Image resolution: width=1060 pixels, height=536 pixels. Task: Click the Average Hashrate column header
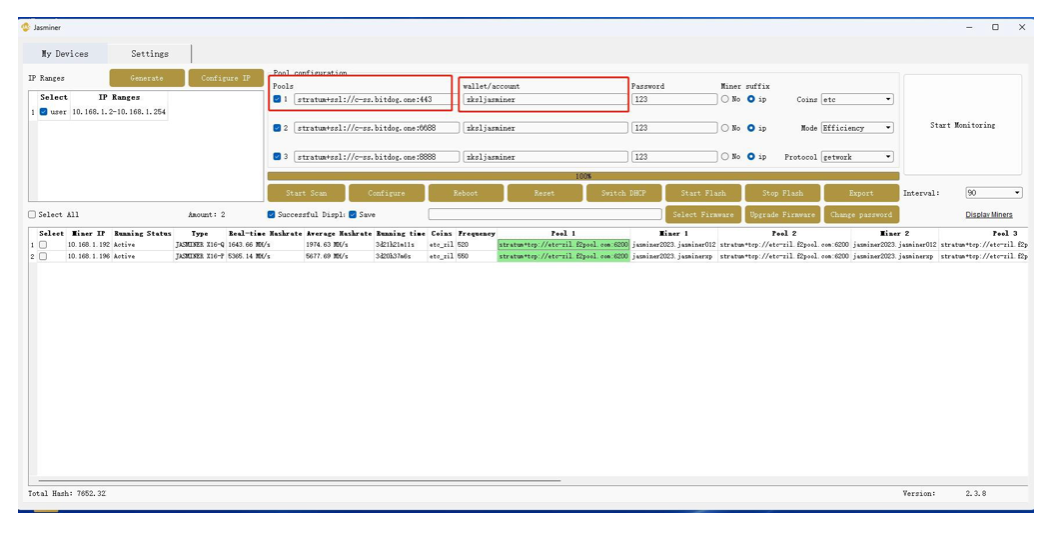click(339, 233)
